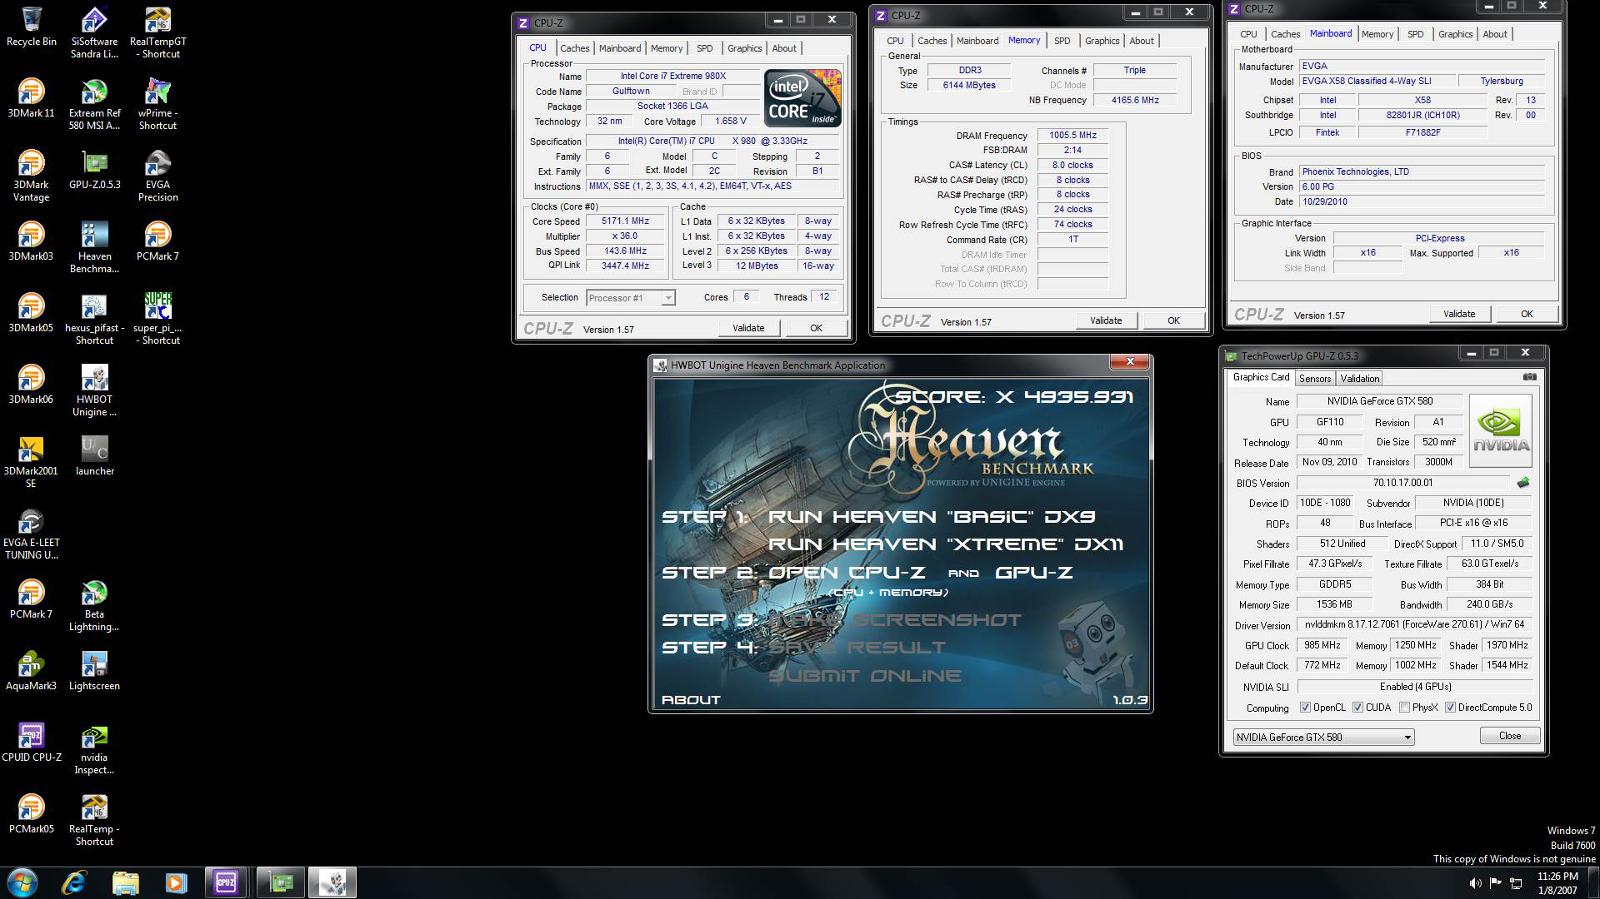Open 3DMark06 desktop icon

31,384
